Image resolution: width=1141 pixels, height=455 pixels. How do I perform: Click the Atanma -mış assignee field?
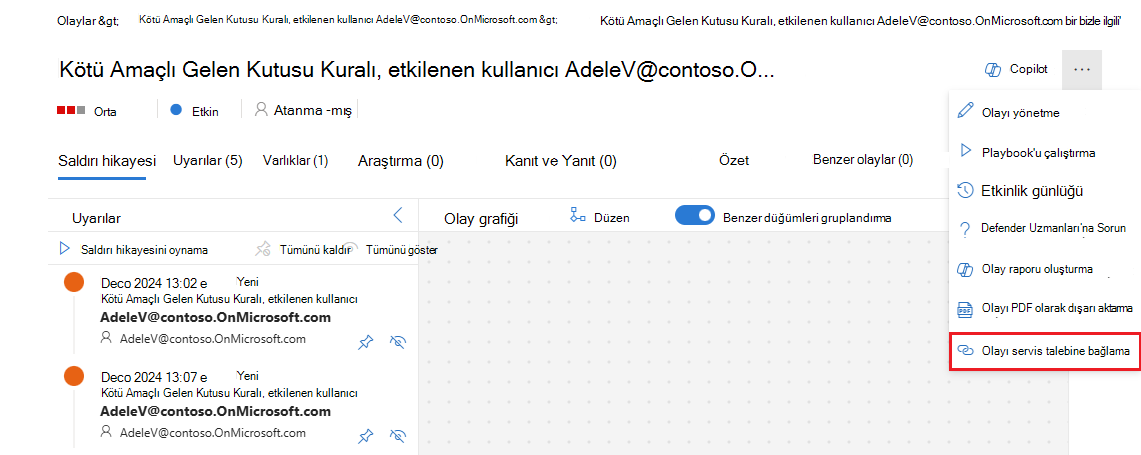click(x=303, y=111)
